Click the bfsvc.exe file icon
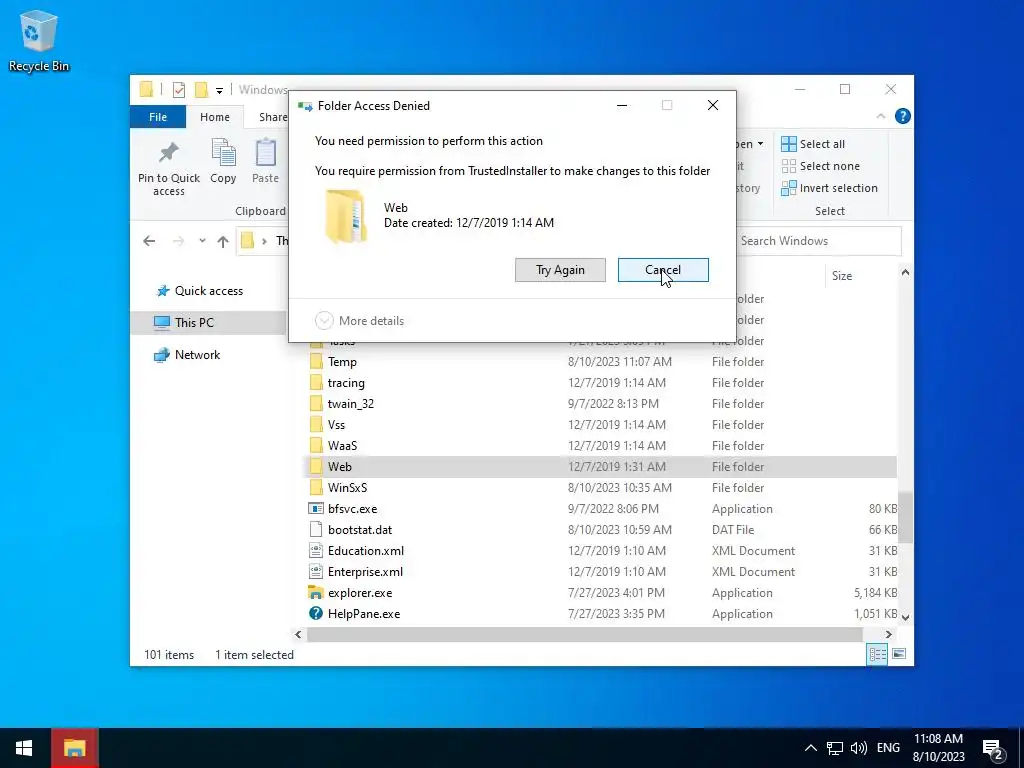Image resolution: width=1024 pixels, height=768 pixels. click(315, 508)
